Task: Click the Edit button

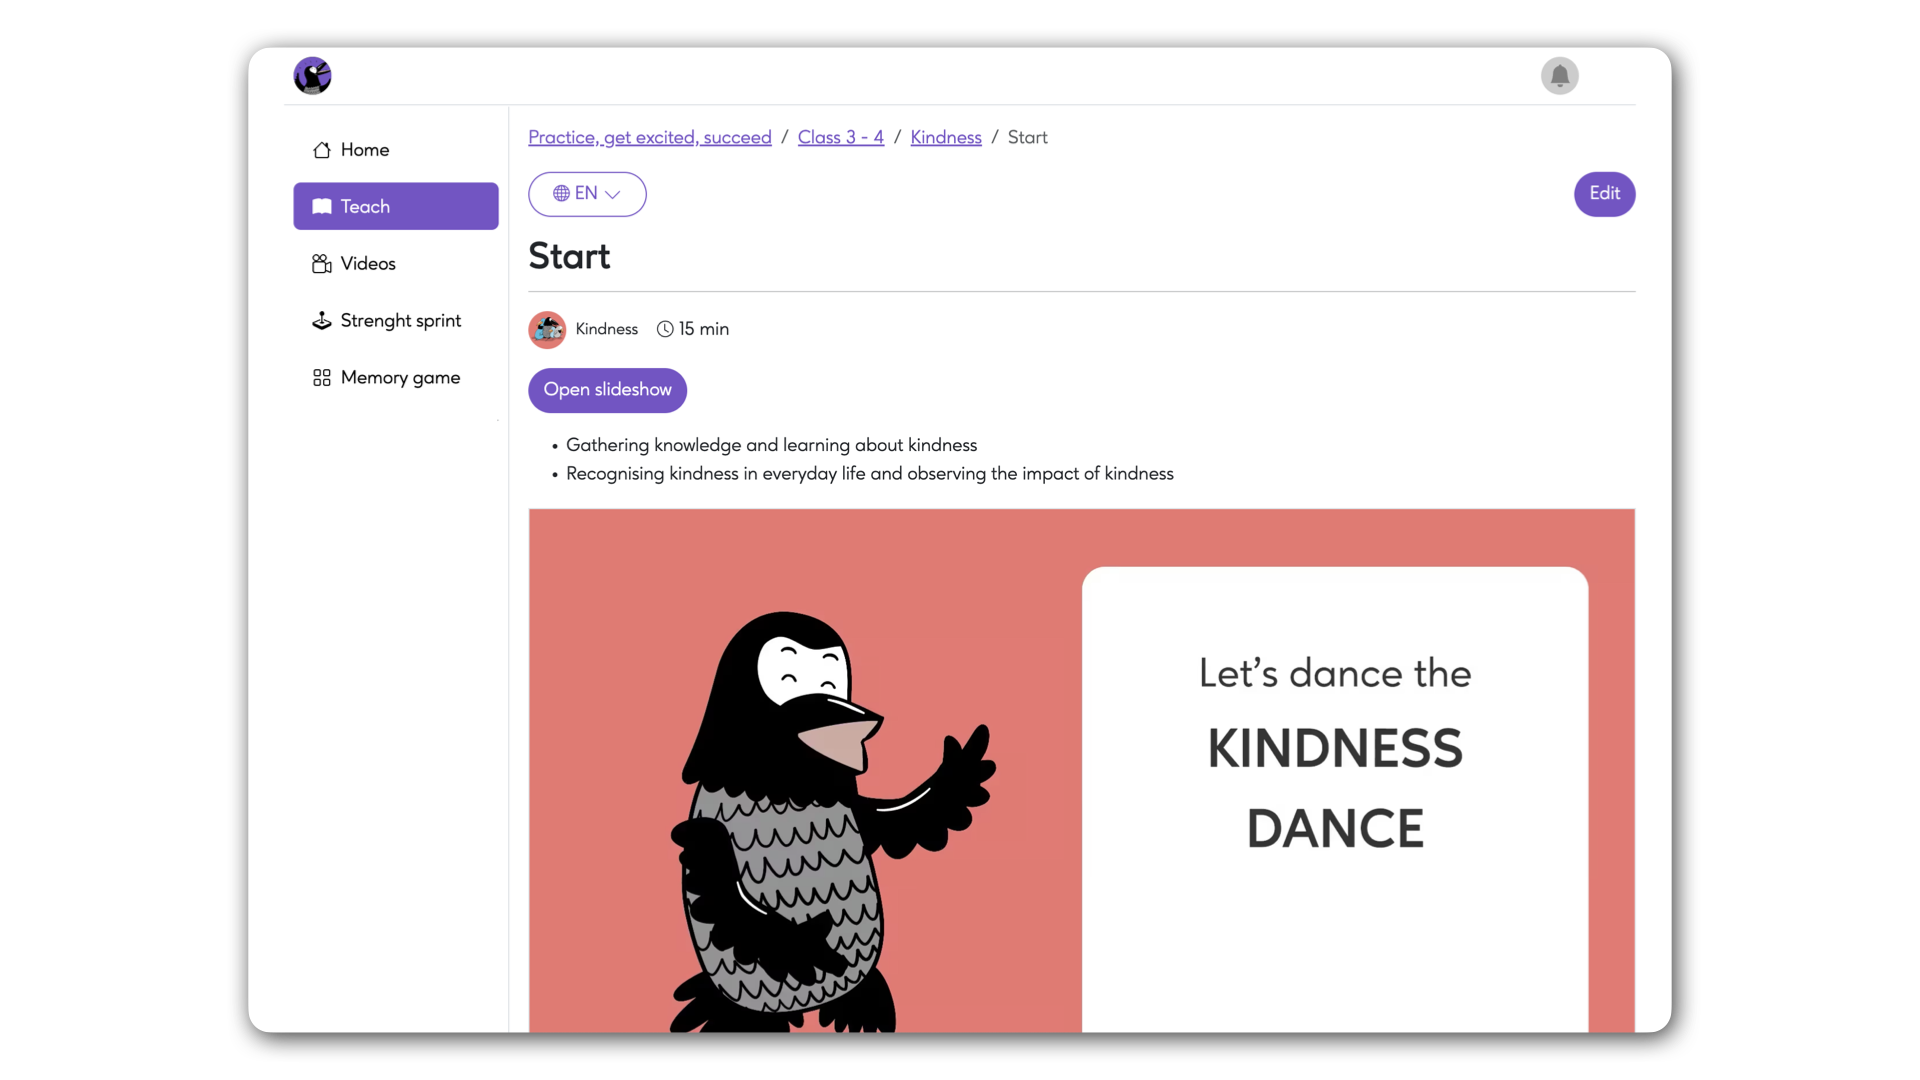Action: point(1604,194)
